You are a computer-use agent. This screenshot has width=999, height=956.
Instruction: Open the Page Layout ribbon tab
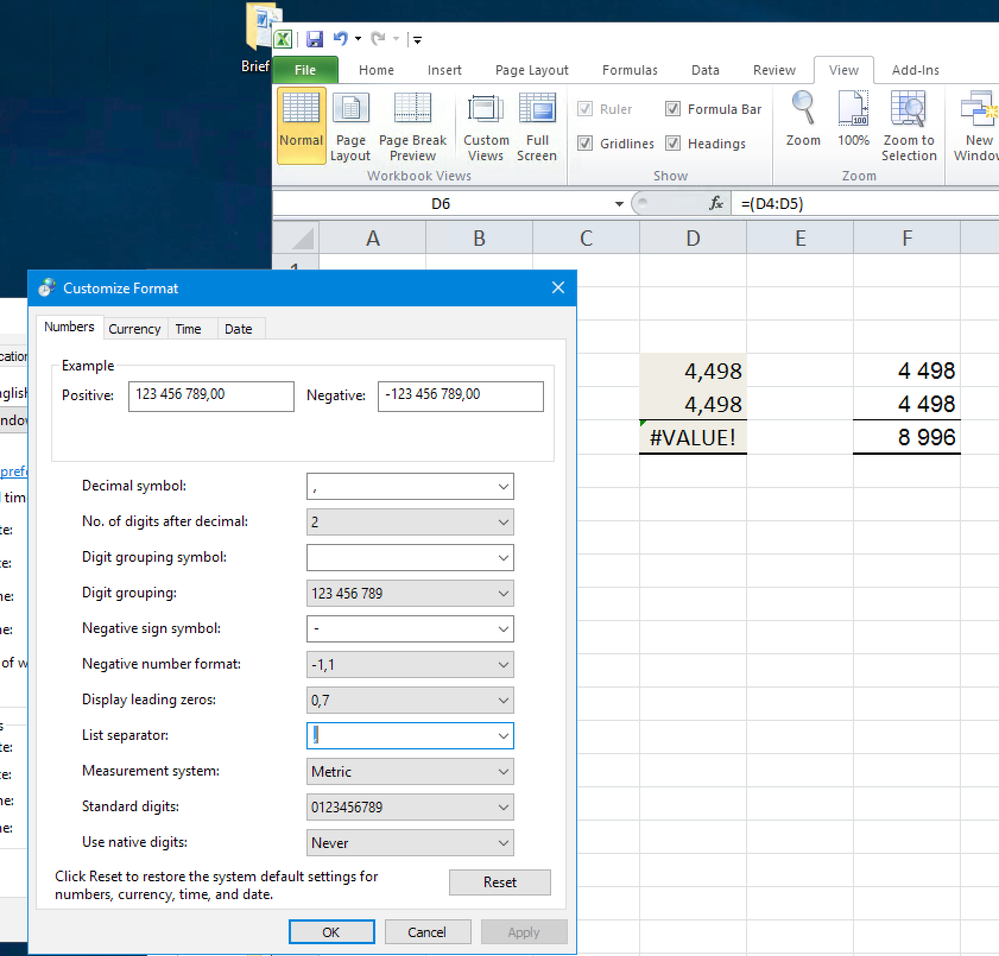531,70
